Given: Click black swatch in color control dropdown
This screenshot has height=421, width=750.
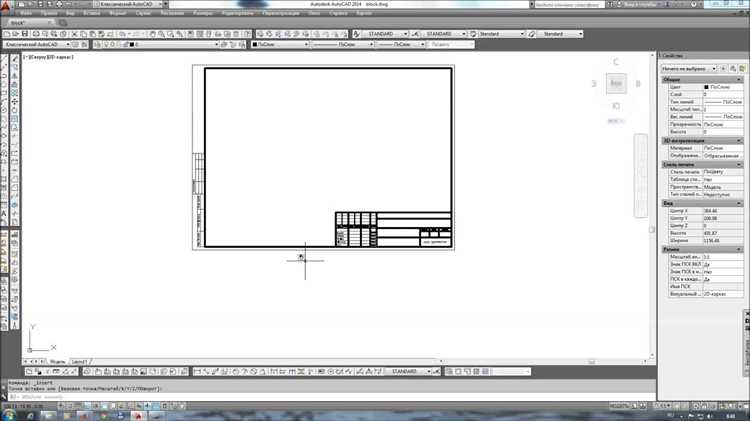Looking at the screenshot, I should 255,44.
